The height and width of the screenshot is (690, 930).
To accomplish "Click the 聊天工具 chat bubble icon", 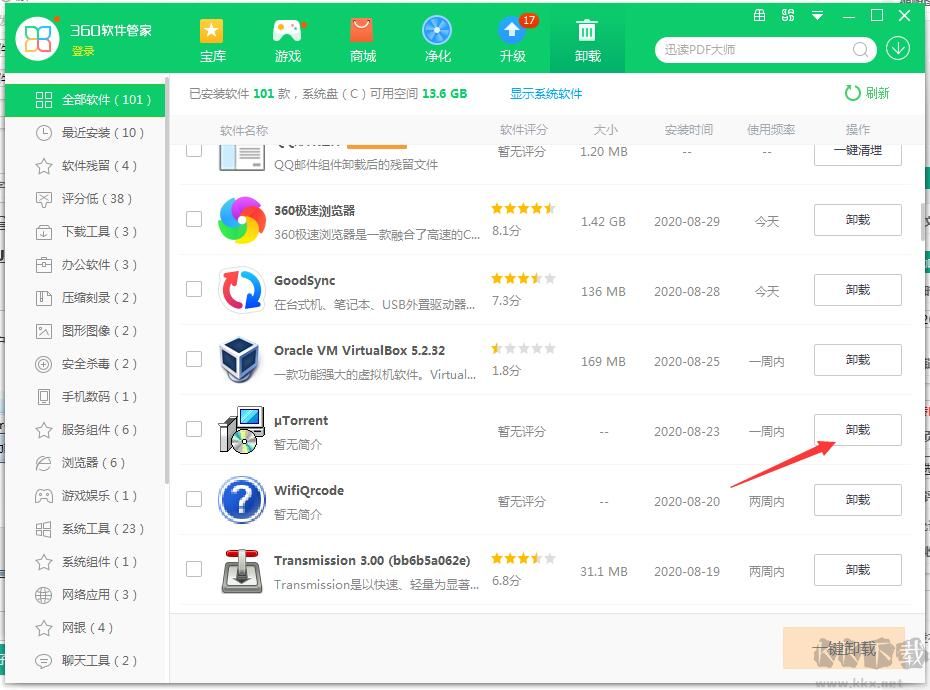I will coord(43,660).
